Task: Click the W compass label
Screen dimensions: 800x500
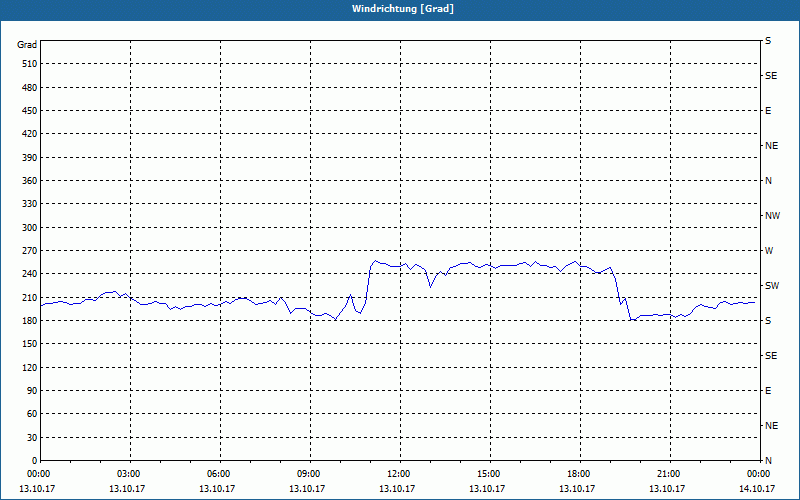Action: point(769,251)
